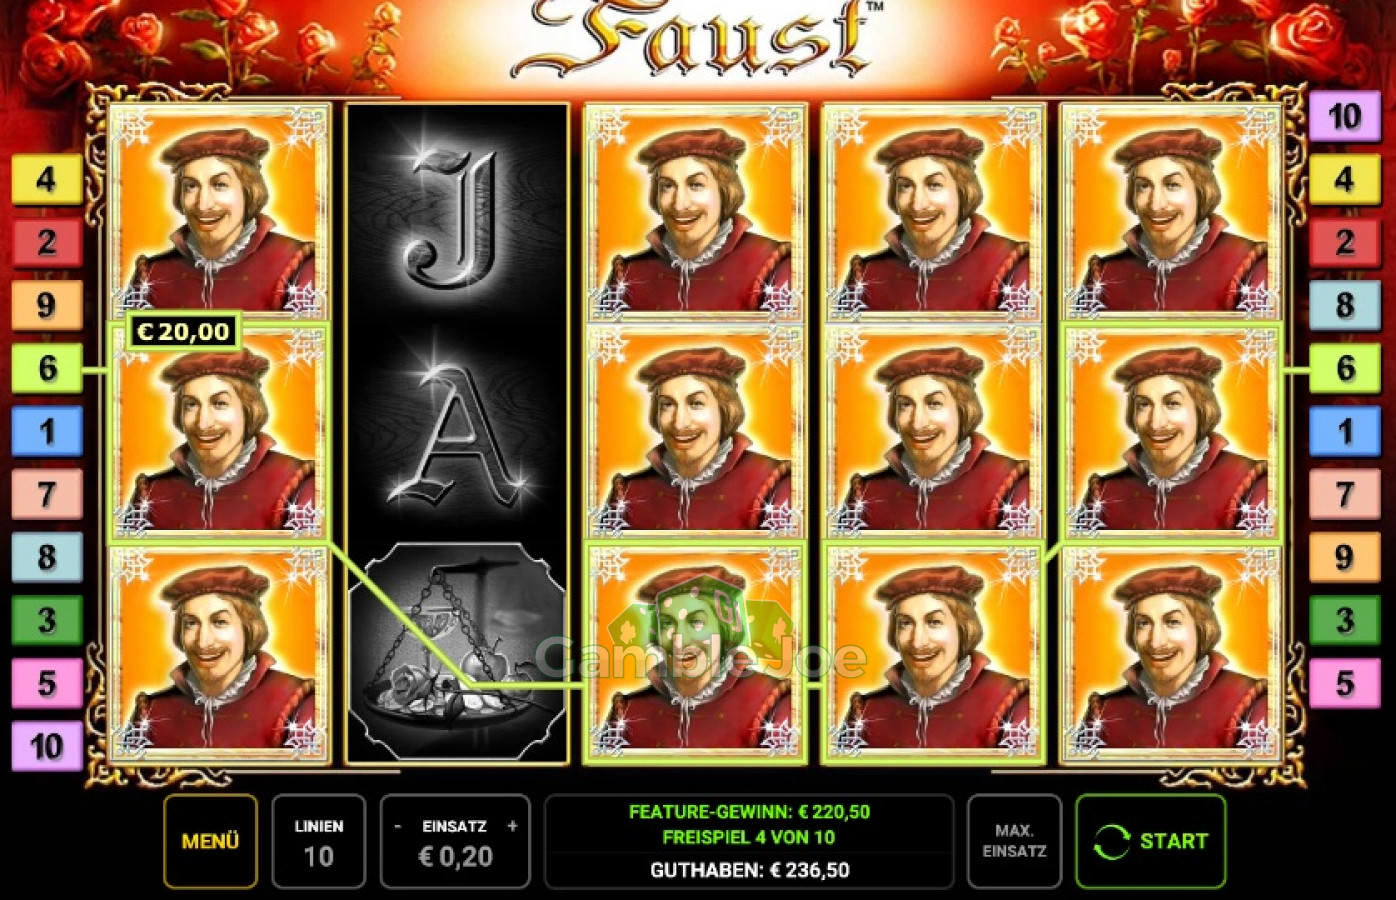Image resolution: width=1396 pixels, height=900 pixels.
Task: Select the purple payline 10 marker on right
Action: pyautogui.click(x=1344, y=116)
